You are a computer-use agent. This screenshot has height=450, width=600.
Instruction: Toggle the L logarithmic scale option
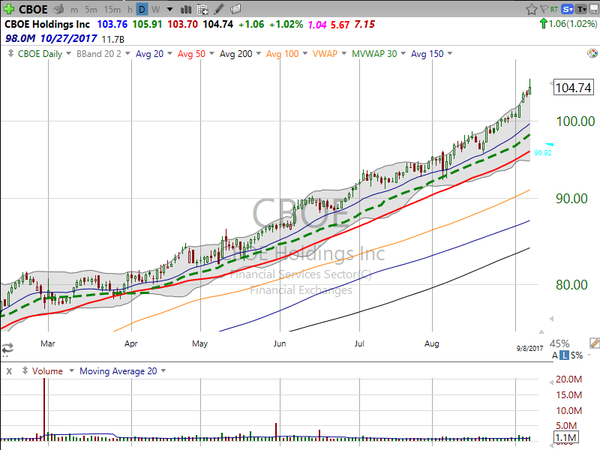[564, 355]
